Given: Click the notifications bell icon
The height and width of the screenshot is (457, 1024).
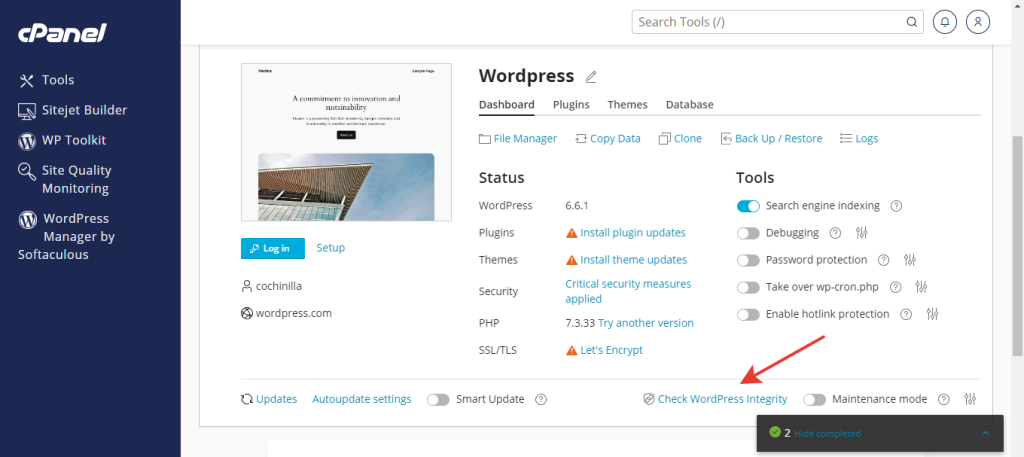Looking at the screenshot, I should 944,21.
